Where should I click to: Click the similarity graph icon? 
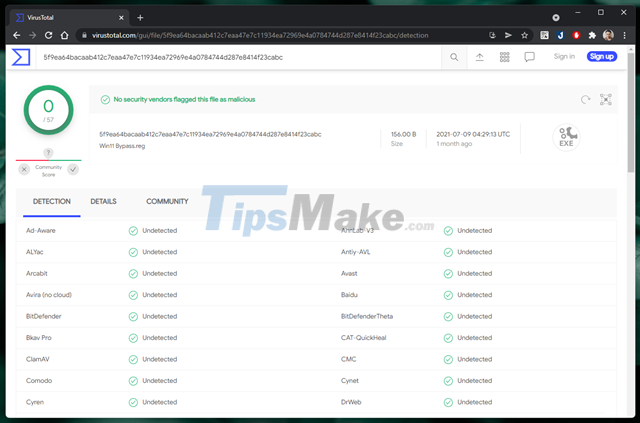coord(606,99)
